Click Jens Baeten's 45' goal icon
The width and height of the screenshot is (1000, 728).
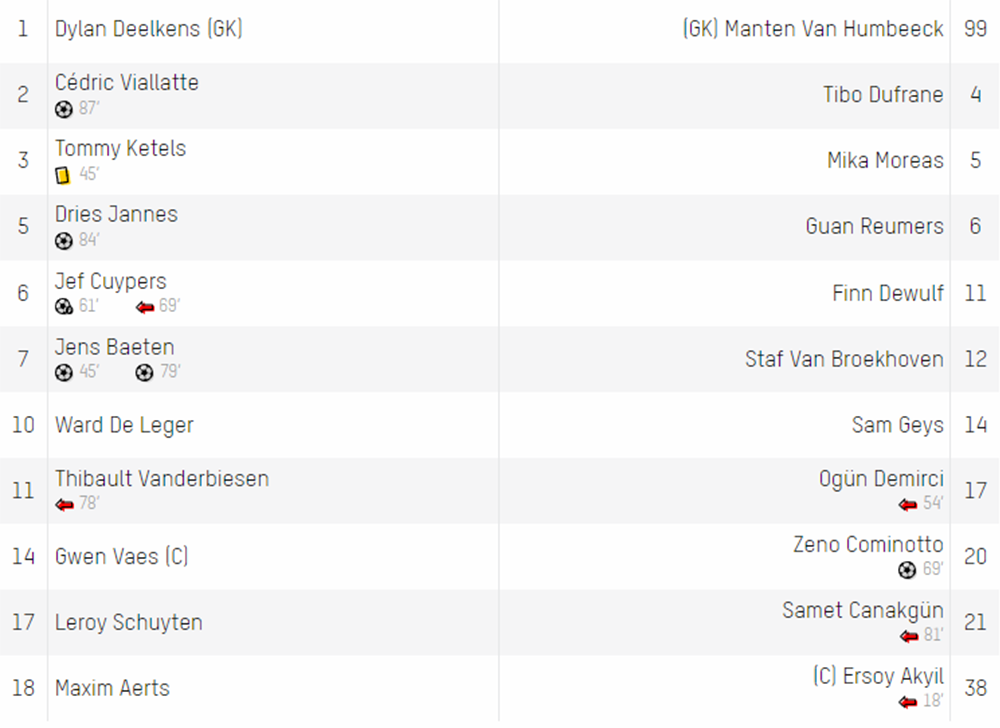pyautogui.click(x=64, y=372)
